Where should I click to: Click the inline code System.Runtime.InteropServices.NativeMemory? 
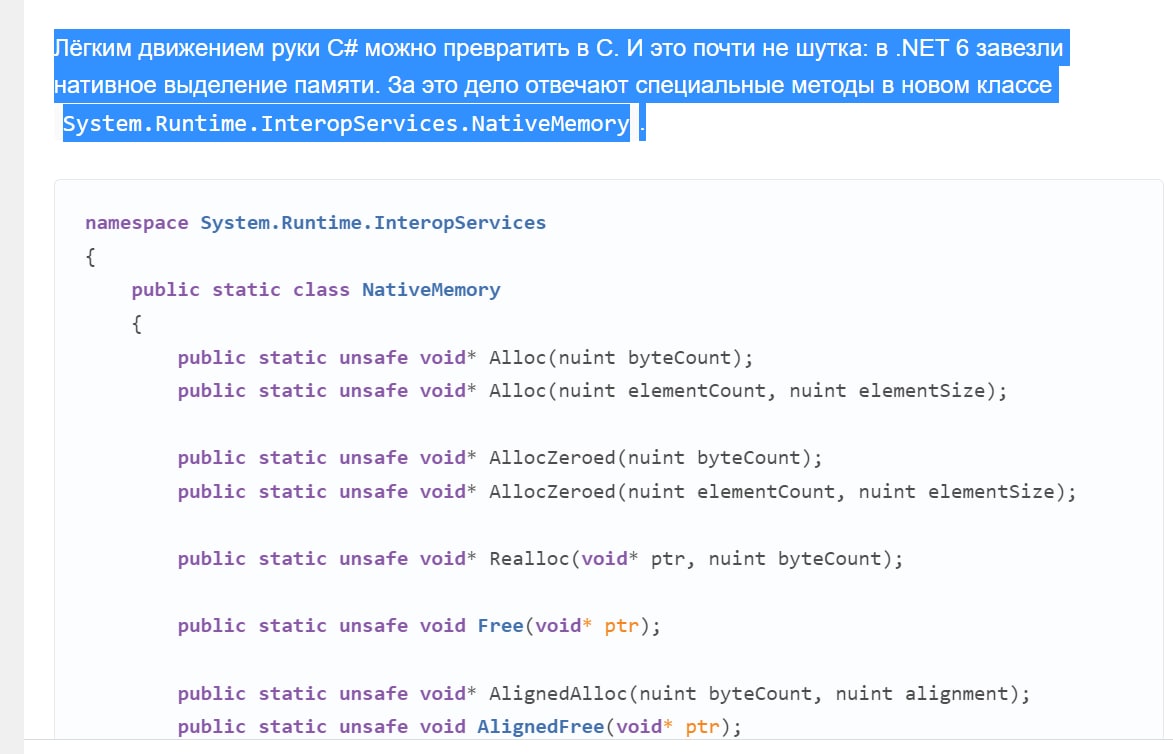346,123
